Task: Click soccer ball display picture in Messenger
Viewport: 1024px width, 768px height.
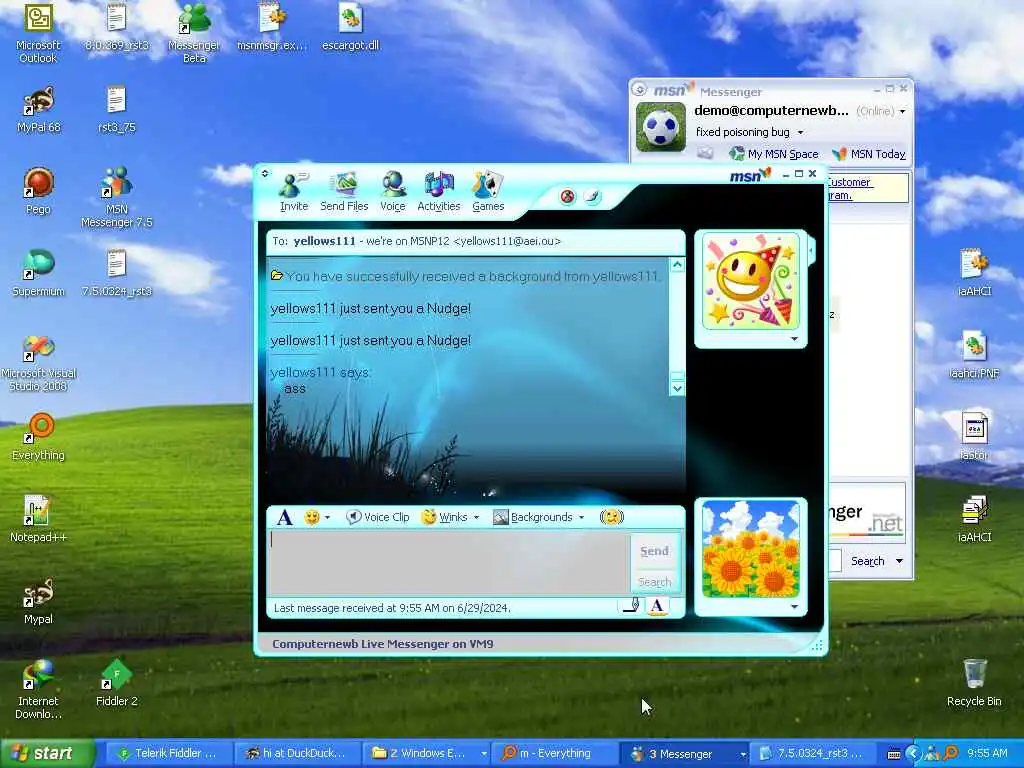Action: (660, 127)
